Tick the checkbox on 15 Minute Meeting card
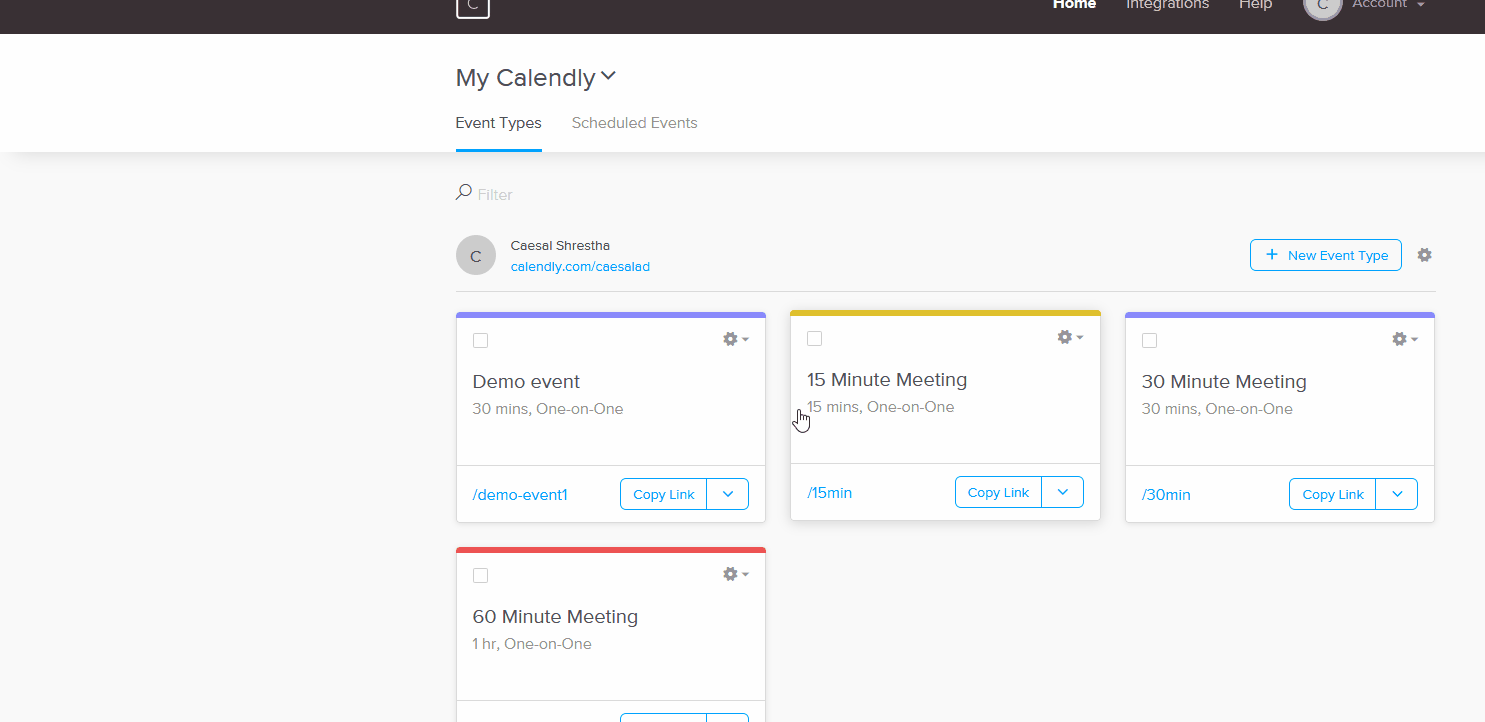Screen dimensions: 1485x722 tap(815, 339)
